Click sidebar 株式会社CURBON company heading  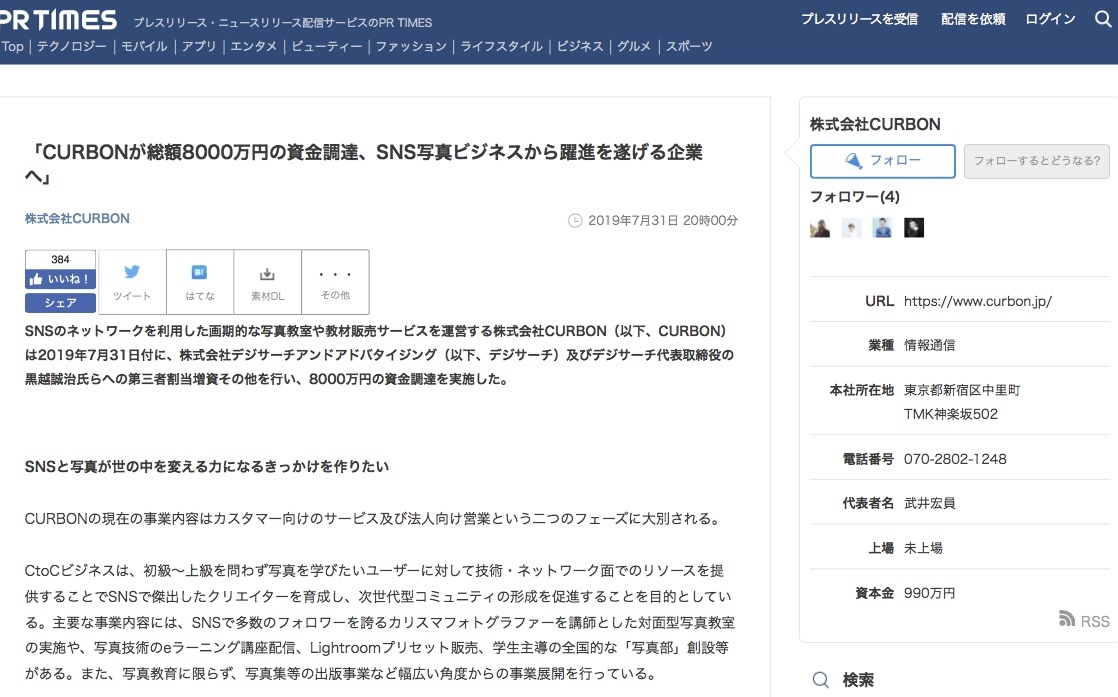875,125
